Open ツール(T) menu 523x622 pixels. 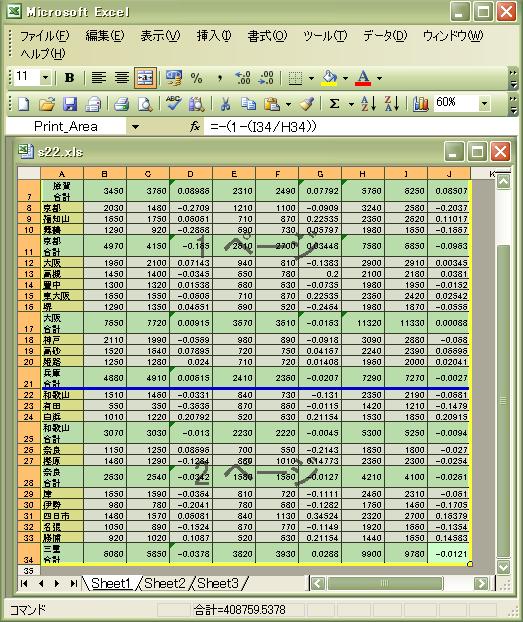[x=325, y=36]
